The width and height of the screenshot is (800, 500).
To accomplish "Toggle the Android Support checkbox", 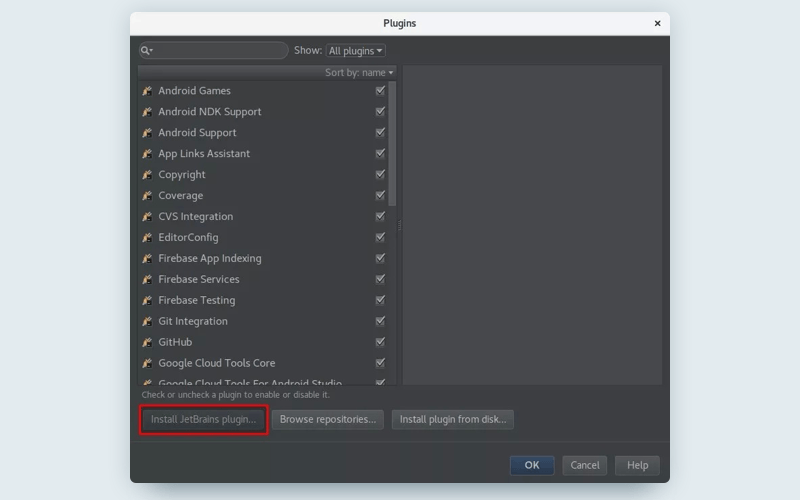I will pos(380,132).
